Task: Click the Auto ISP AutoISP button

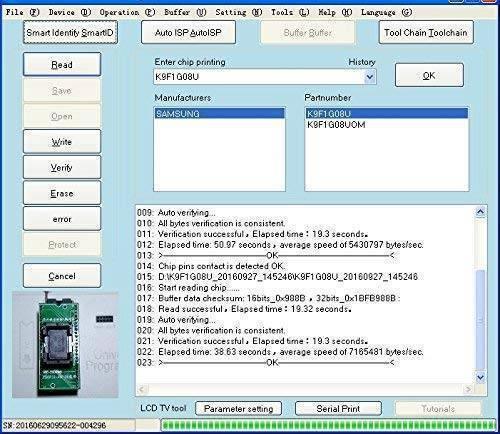Action: (188, 32)
